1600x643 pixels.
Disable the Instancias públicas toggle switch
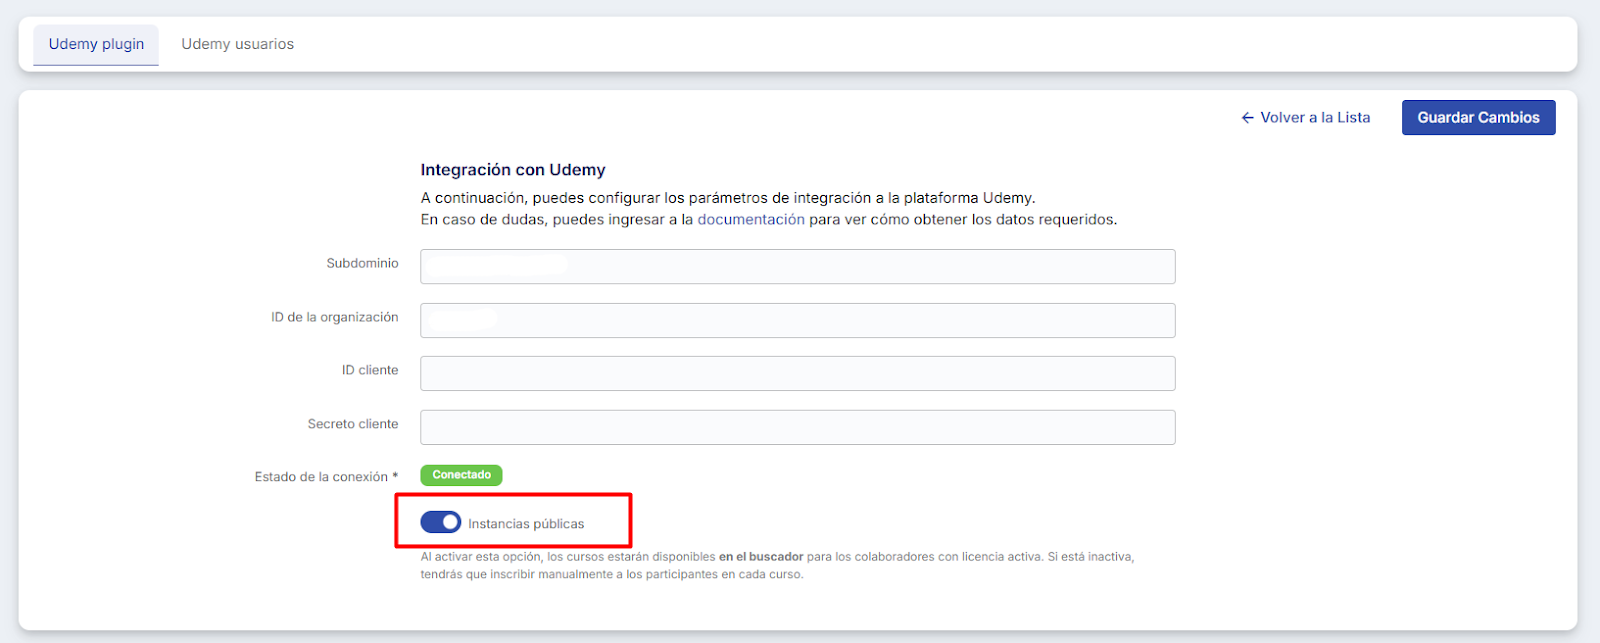point(441,523)
